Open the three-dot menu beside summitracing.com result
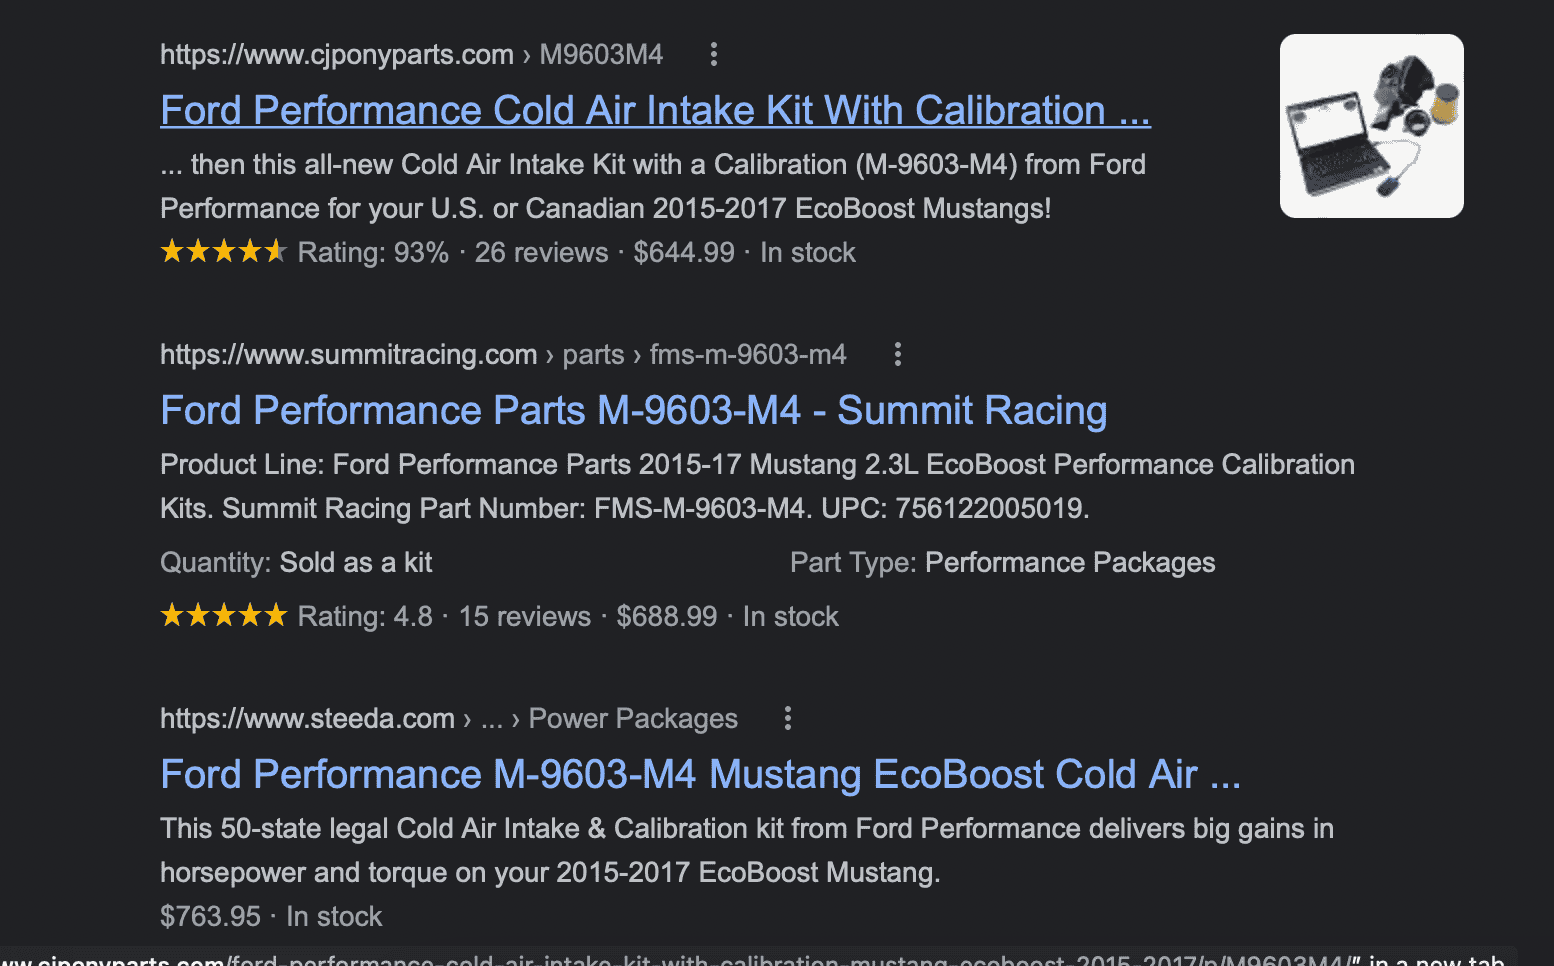Screen dimensions: 1554x966 [x=897, y=354]
